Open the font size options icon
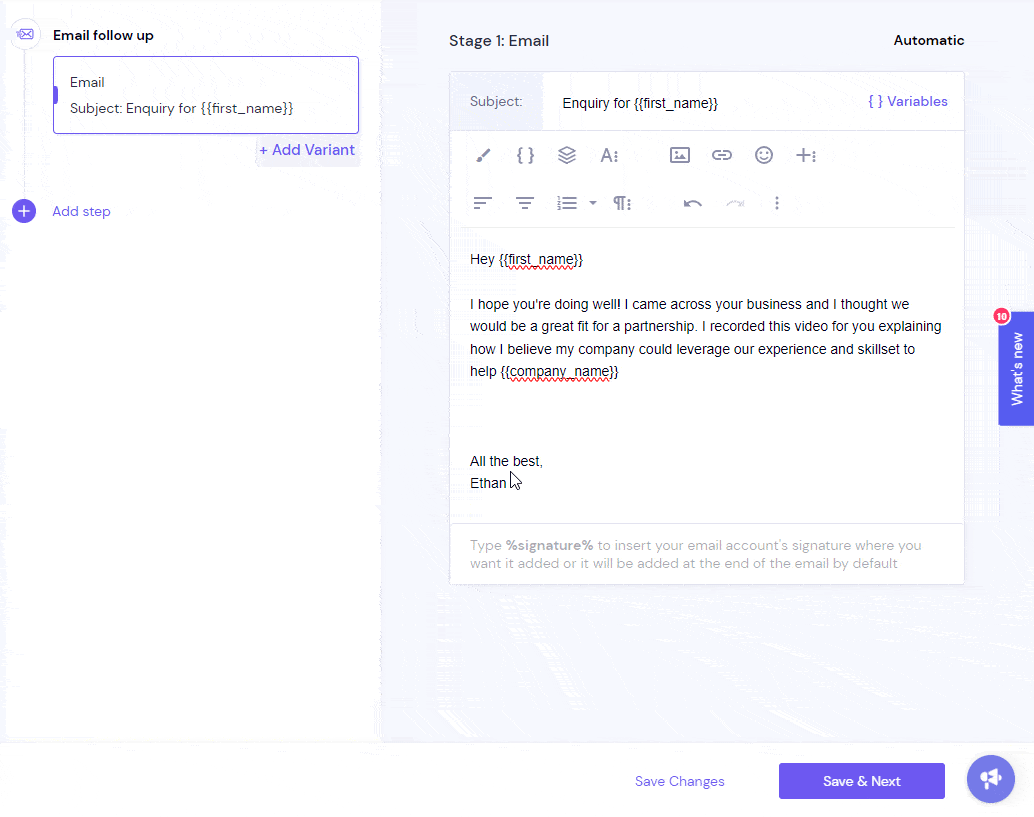This screenshot has height=817, width=1034. [609, 156]
